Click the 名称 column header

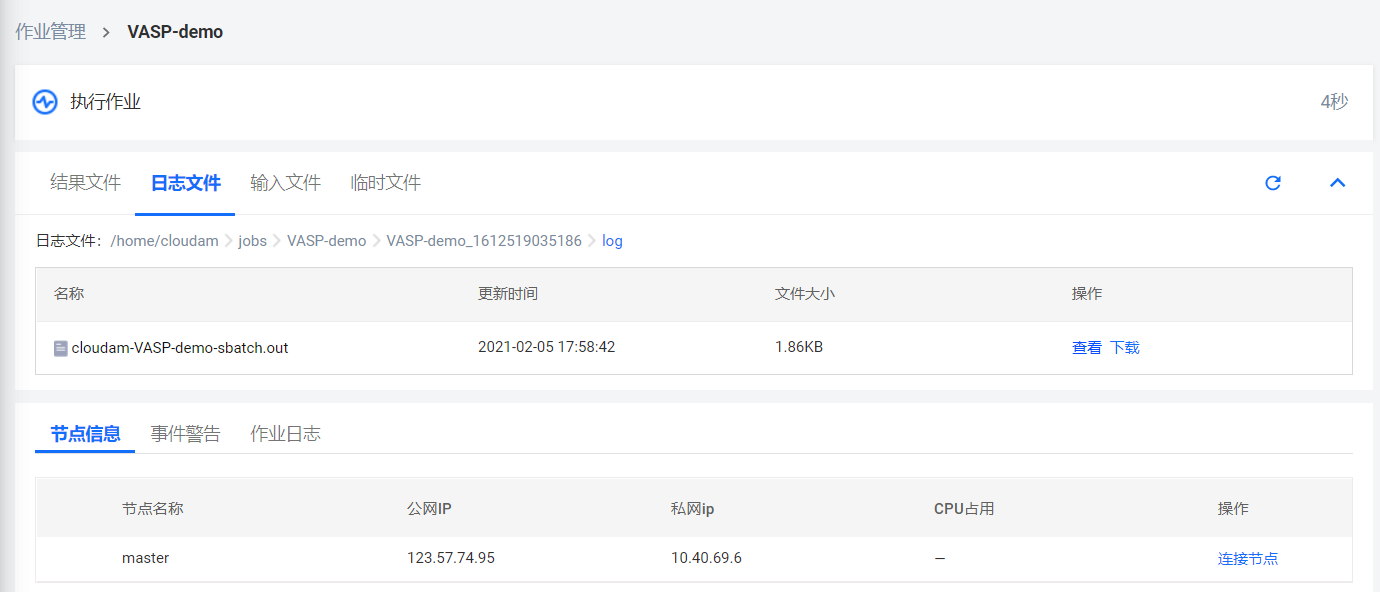click(69, 294)
